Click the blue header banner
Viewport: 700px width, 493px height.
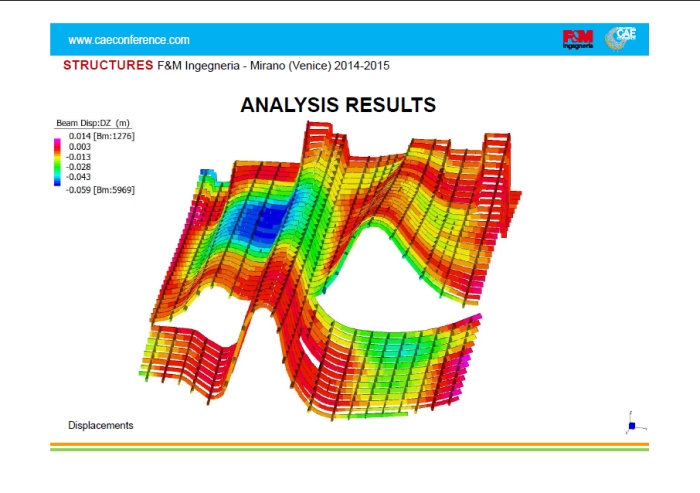(x=350, y=39)
